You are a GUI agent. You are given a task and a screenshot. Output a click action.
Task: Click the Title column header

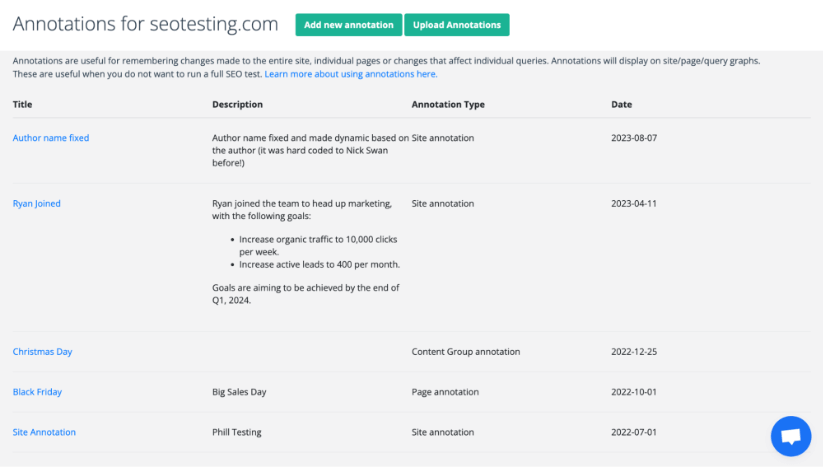[22, 104]
